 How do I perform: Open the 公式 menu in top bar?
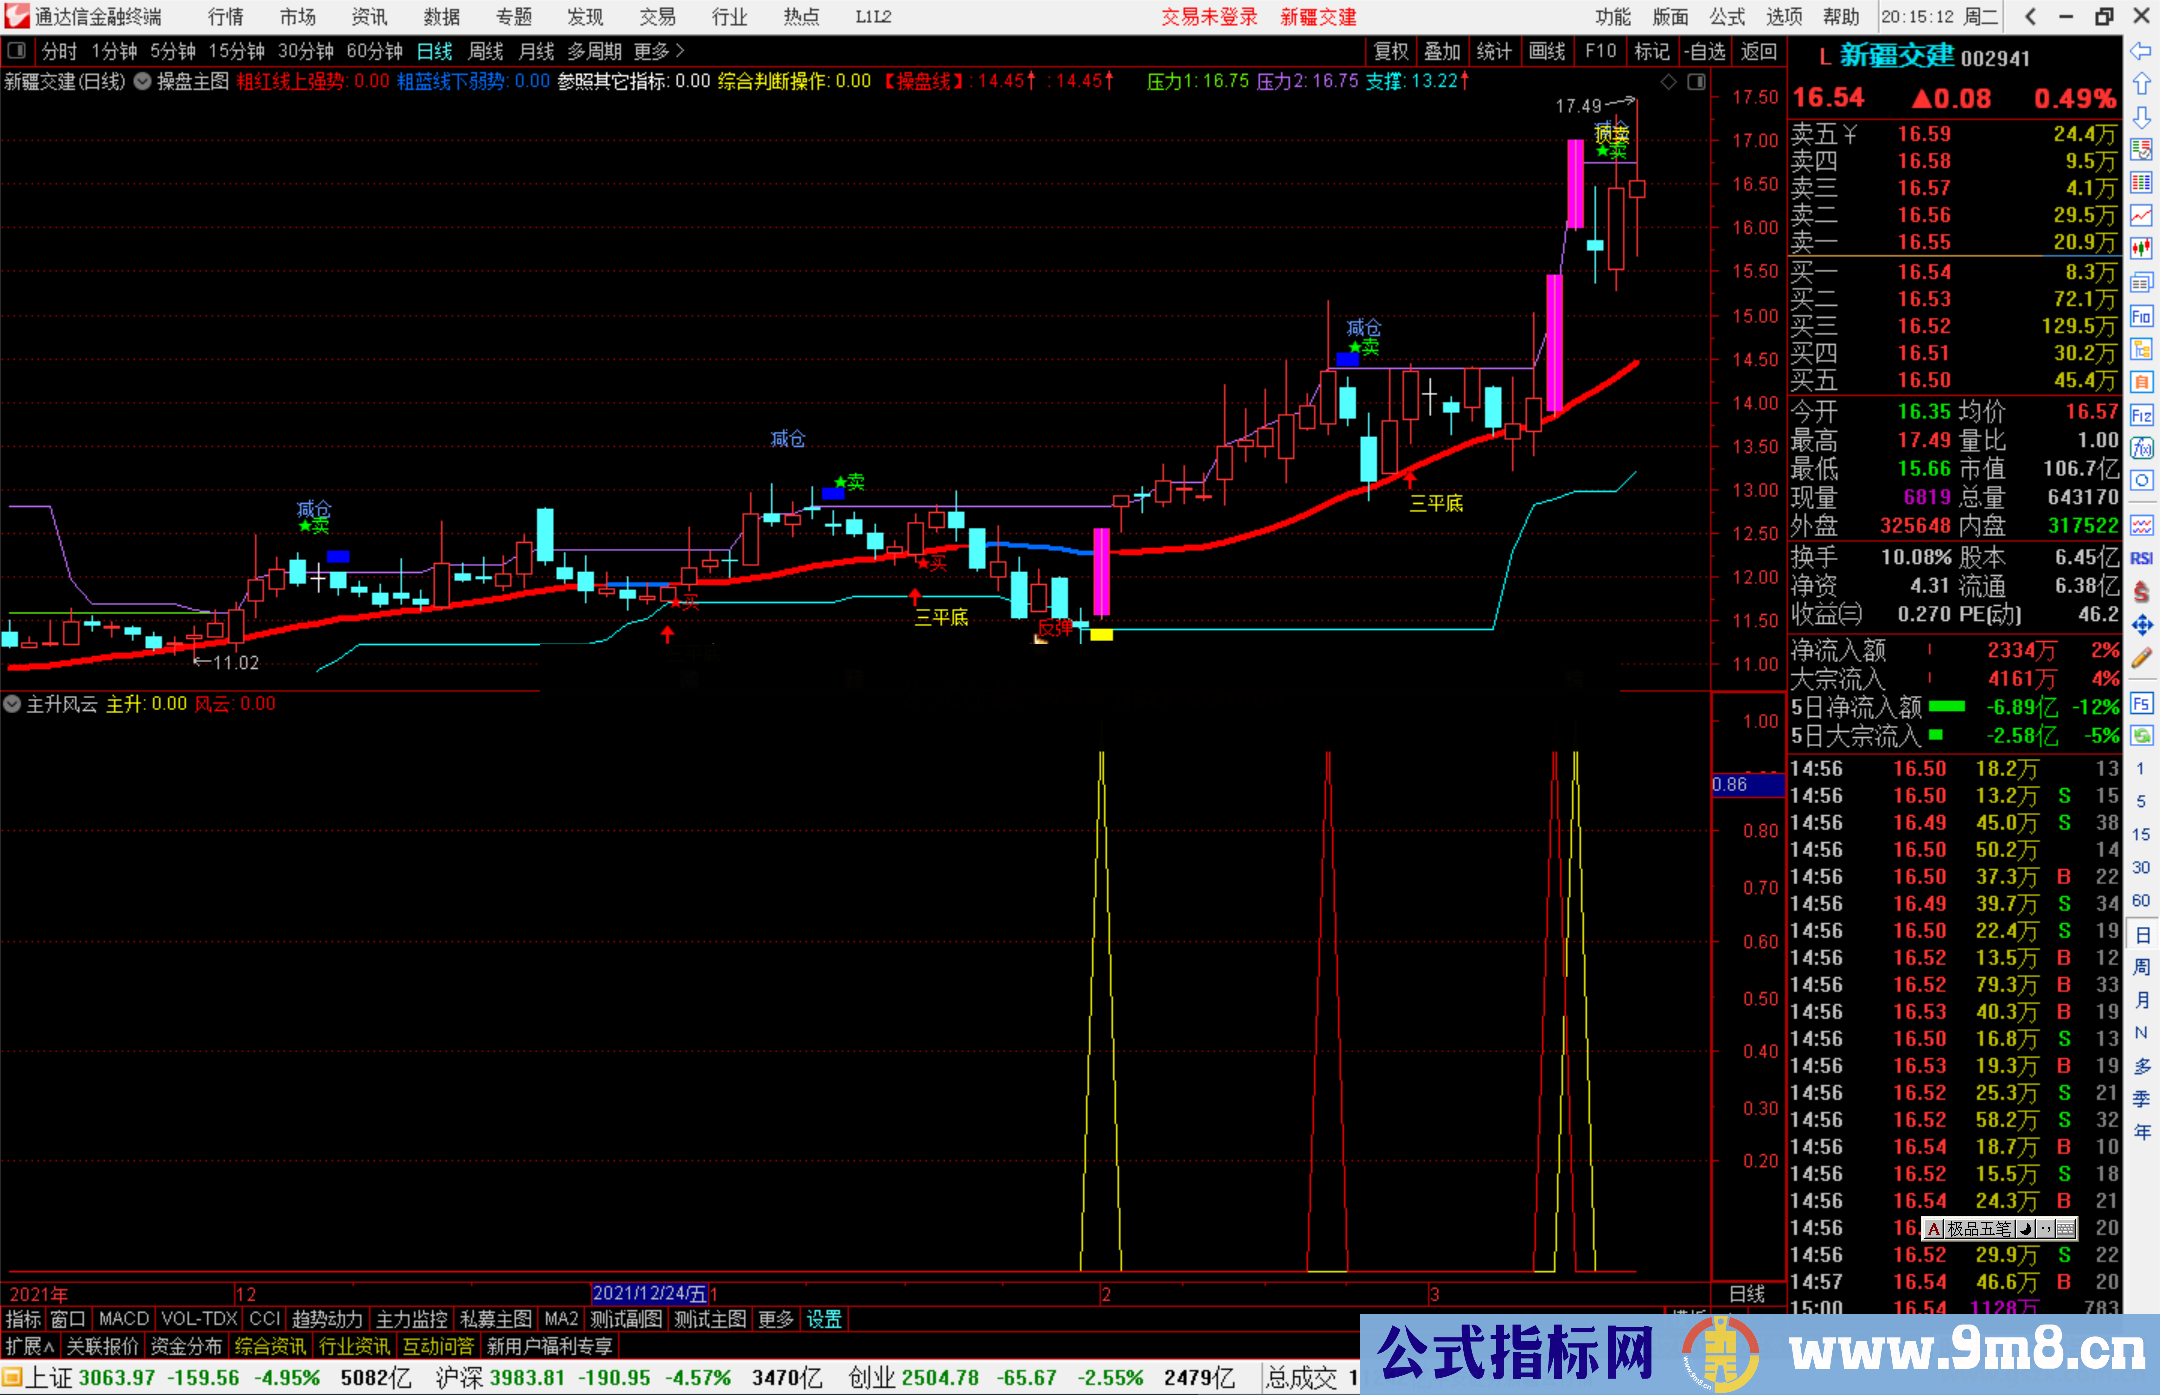point(1727,17)
